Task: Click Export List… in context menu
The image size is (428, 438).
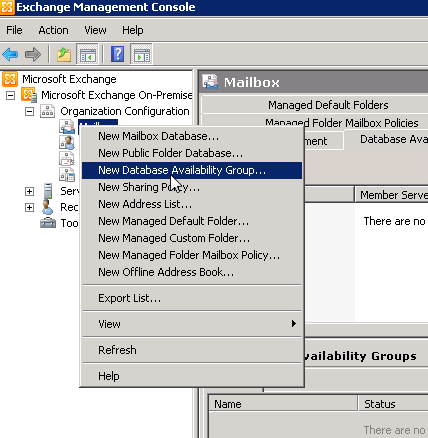Action: [192, 298]
